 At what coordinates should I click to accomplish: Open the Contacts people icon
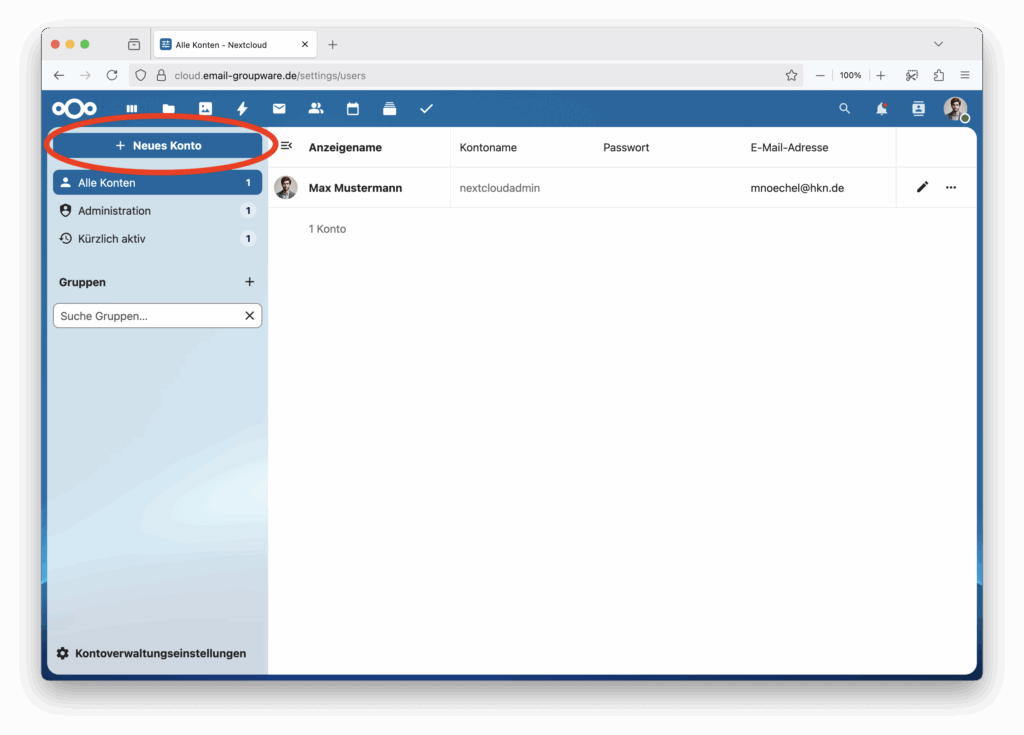click(x=316, y=108)
